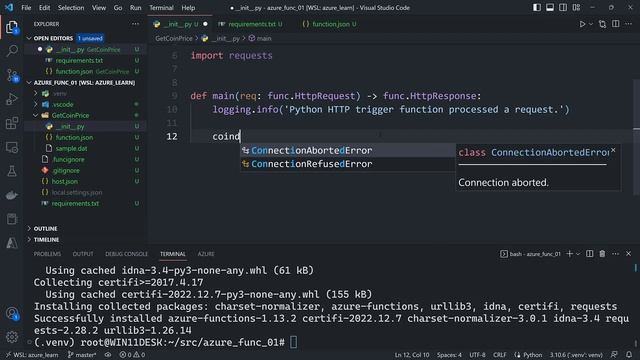Select ConnectionRefusedError suggestion
Screen dimensions: 640x360
[348, 164]
